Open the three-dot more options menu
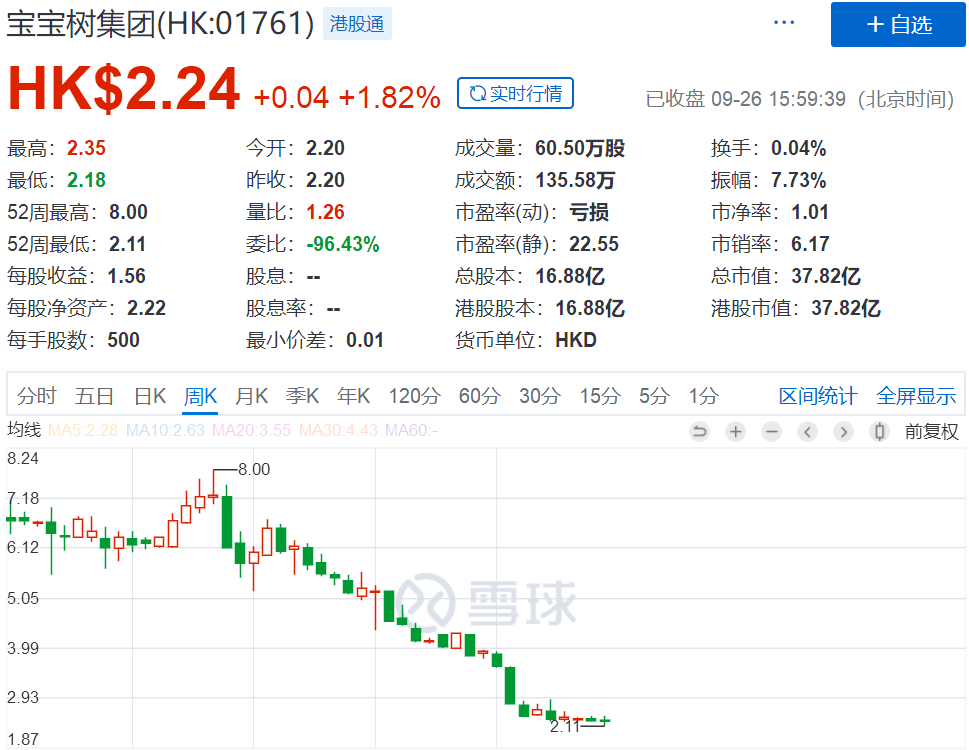Viewport: 969px width, 750px height. point(784,23)
